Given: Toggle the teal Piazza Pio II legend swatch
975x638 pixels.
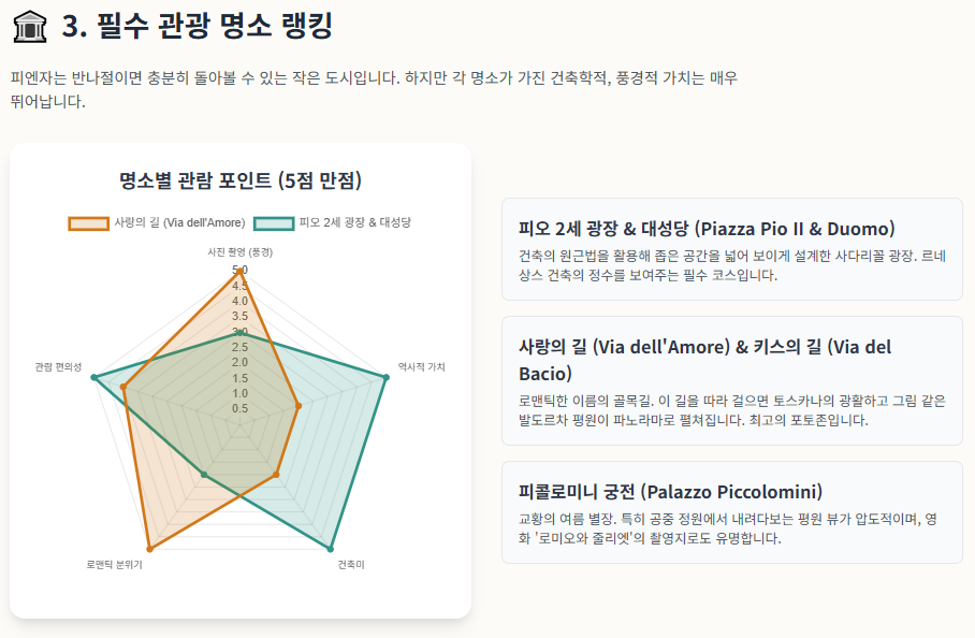Looking at the screenshot, I should (x=274, y=223).
